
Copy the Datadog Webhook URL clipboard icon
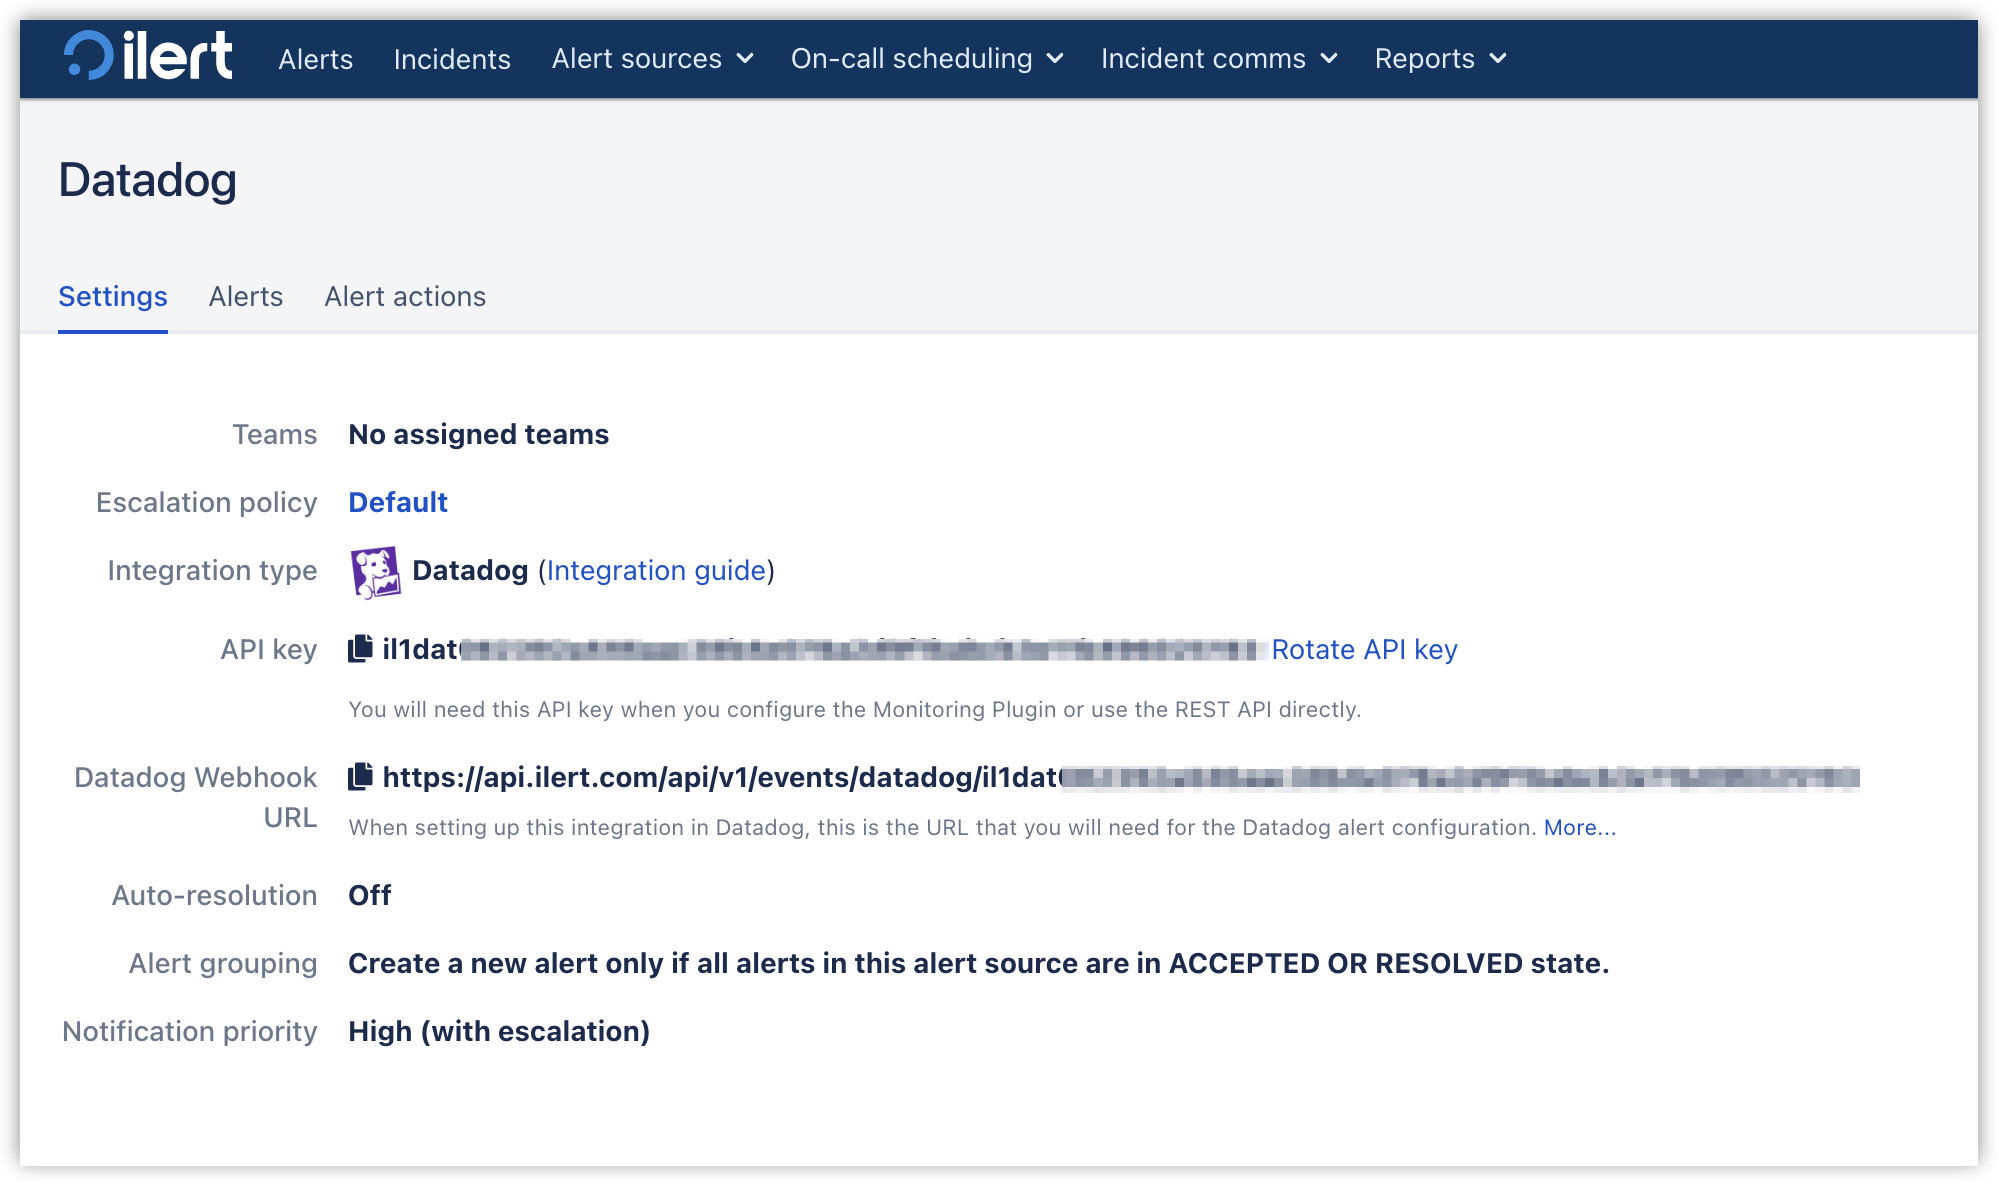360,777
